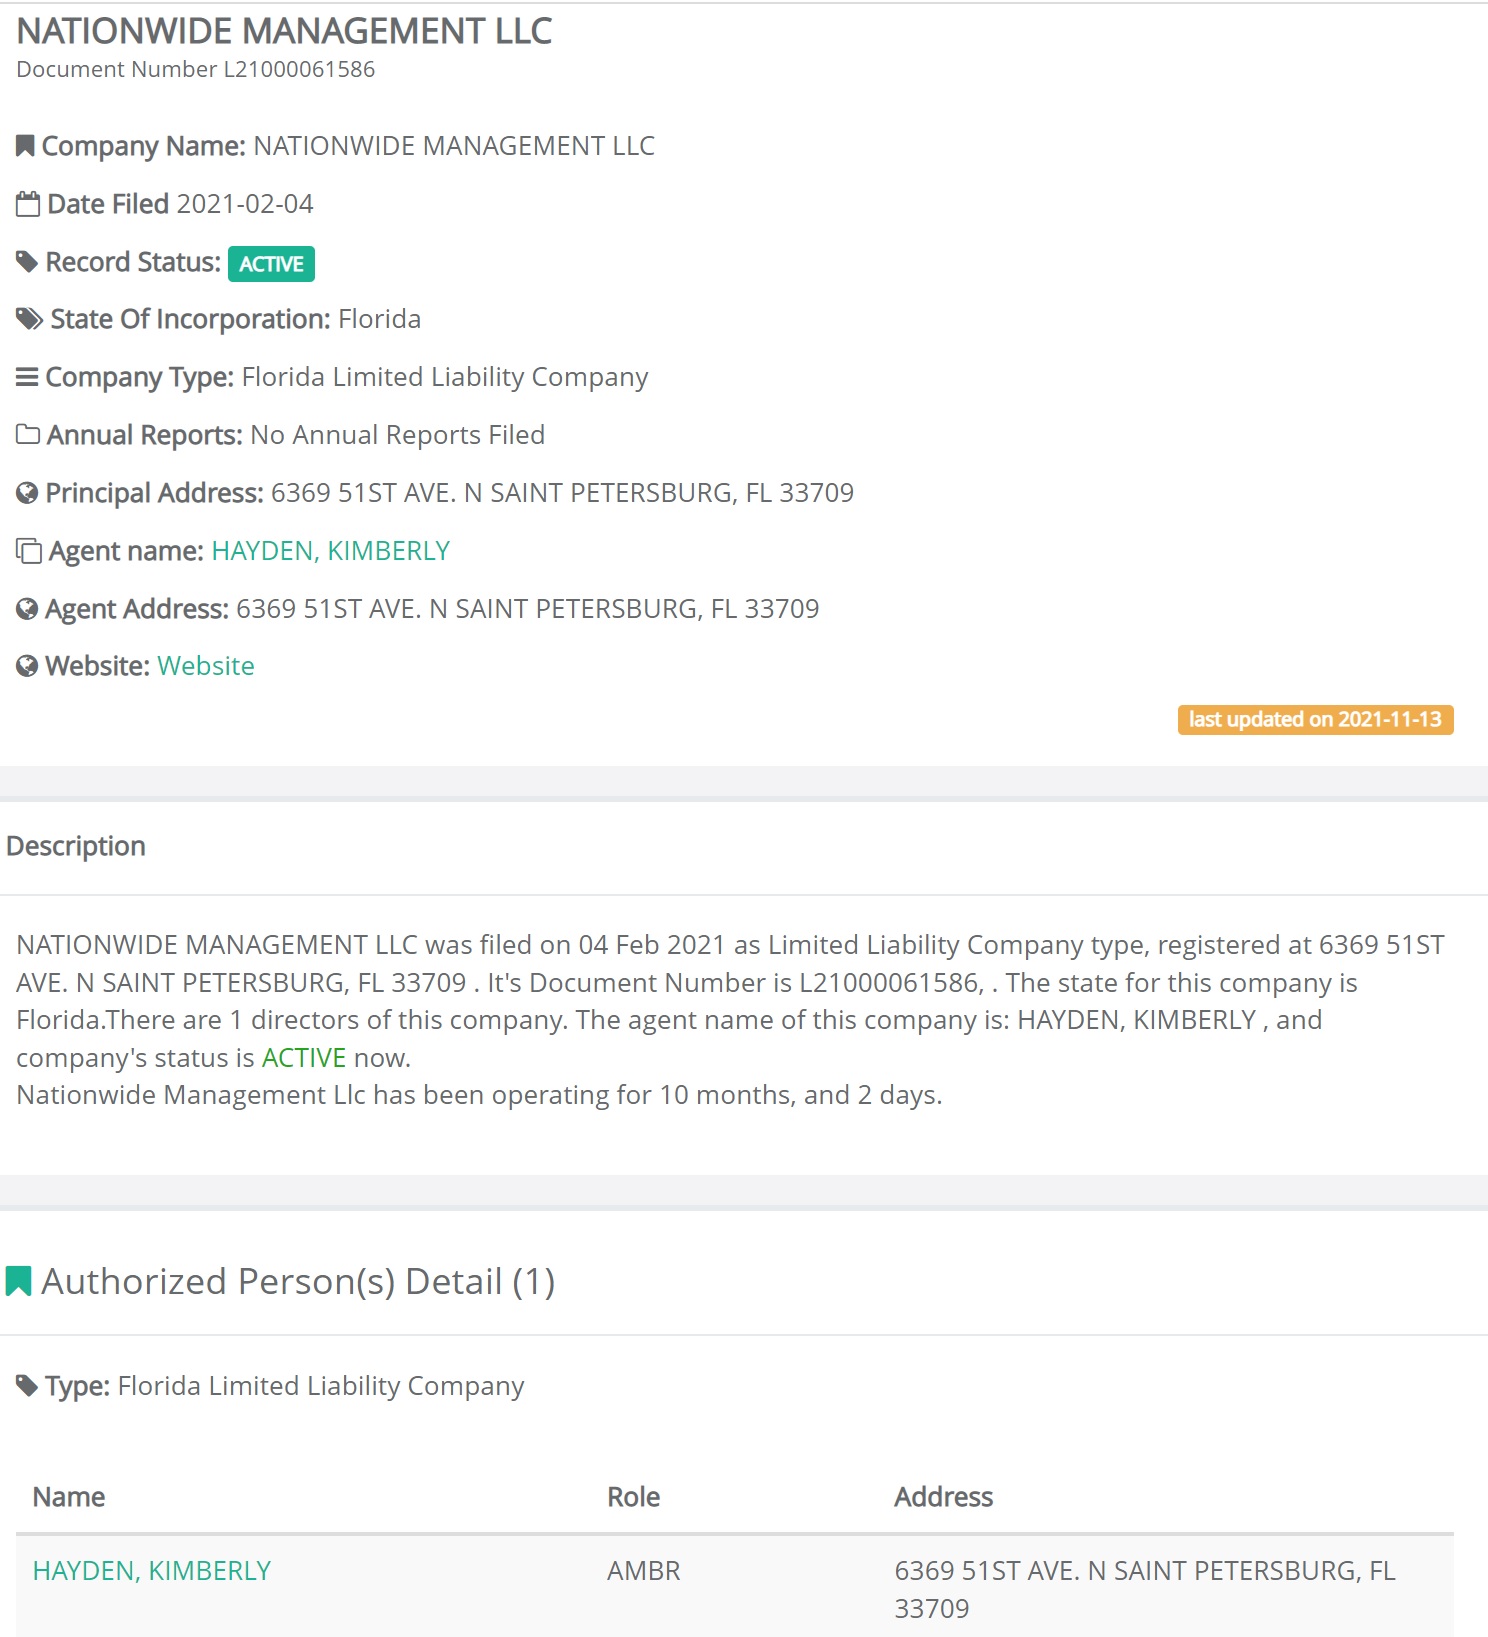
Task: Open the HAYDEN, KIMBERLY agent name link
Action: click(x=331, y=551)
